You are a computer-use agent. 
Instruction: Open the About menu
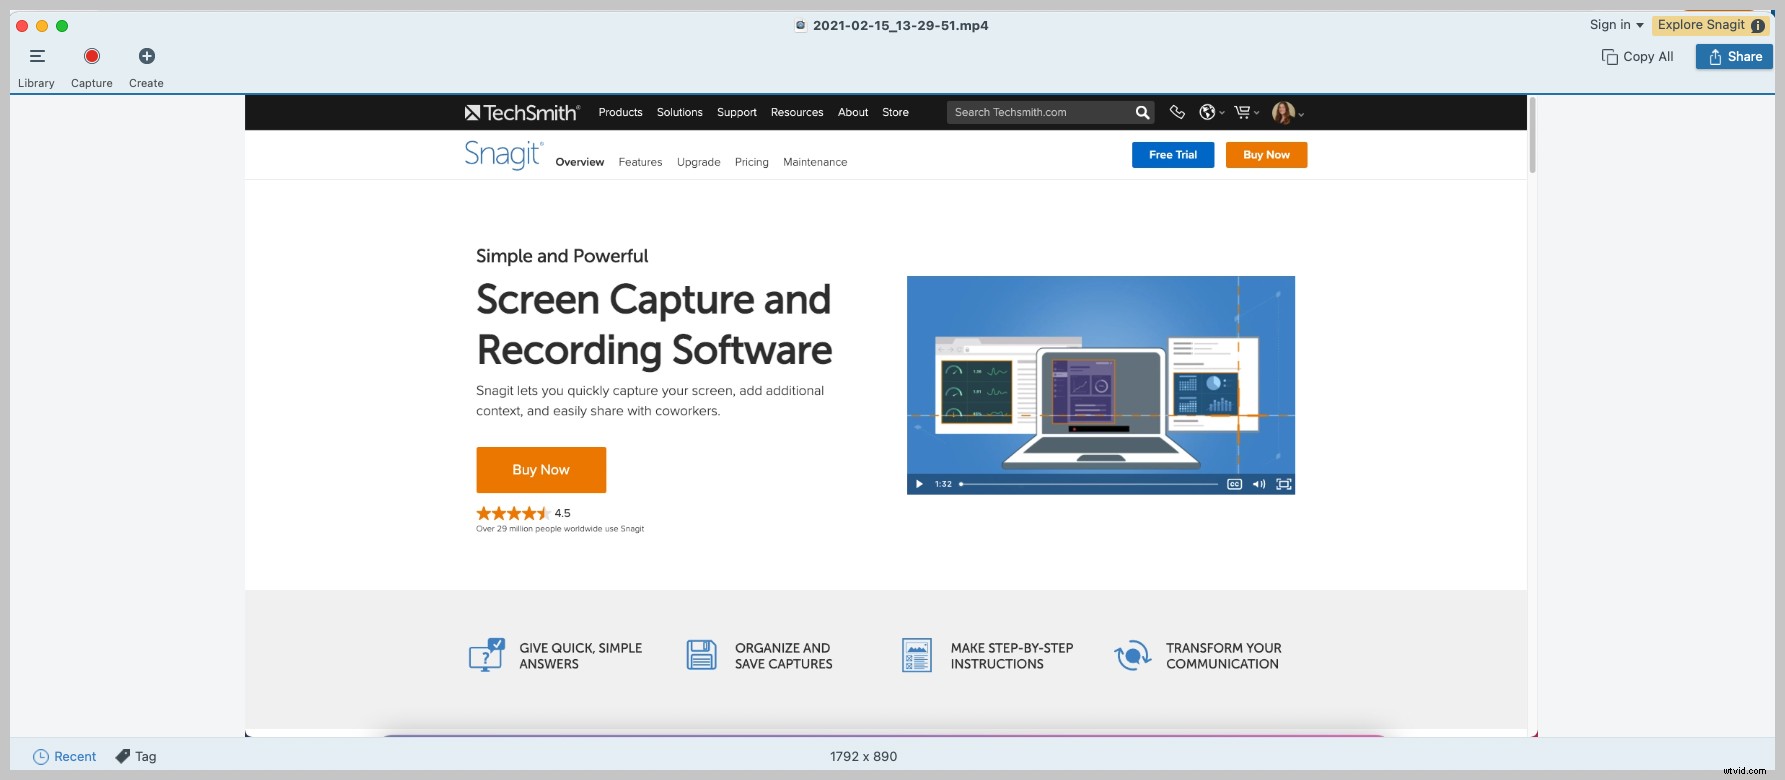coord(853,113)
